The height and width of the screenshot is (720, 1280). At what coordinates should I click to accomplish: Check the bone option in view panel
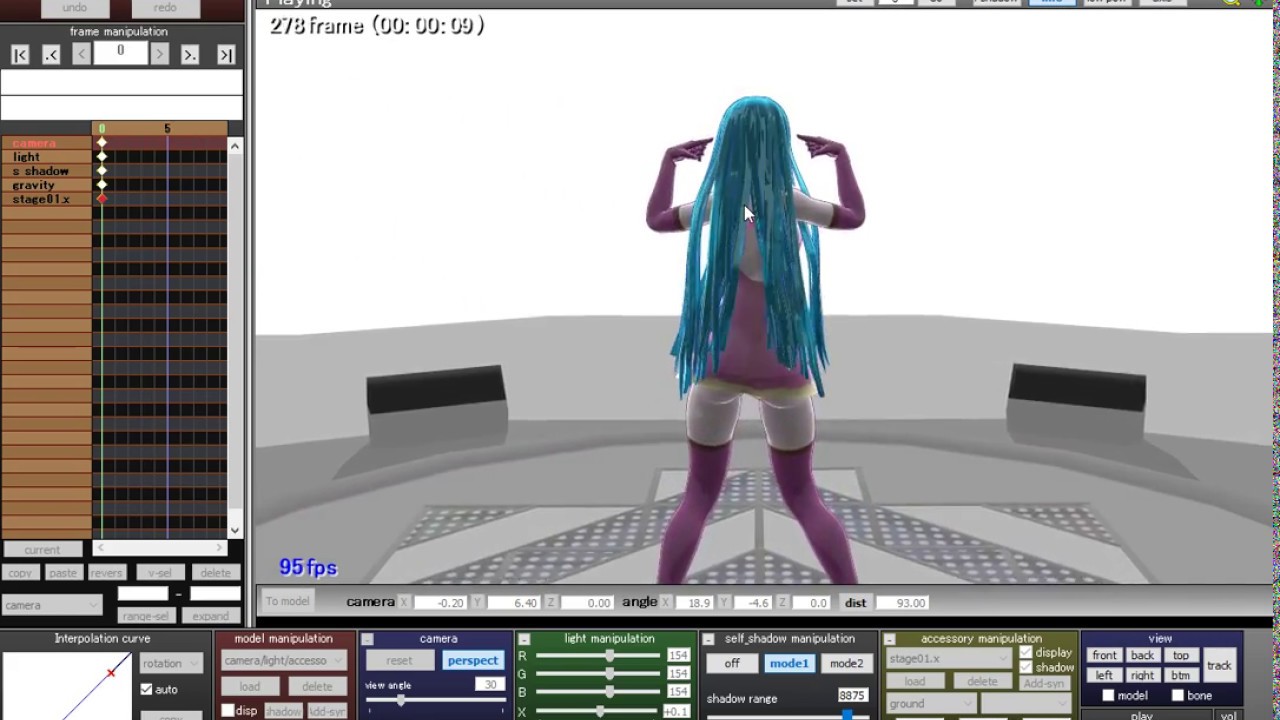click(x=1178, y=695)
